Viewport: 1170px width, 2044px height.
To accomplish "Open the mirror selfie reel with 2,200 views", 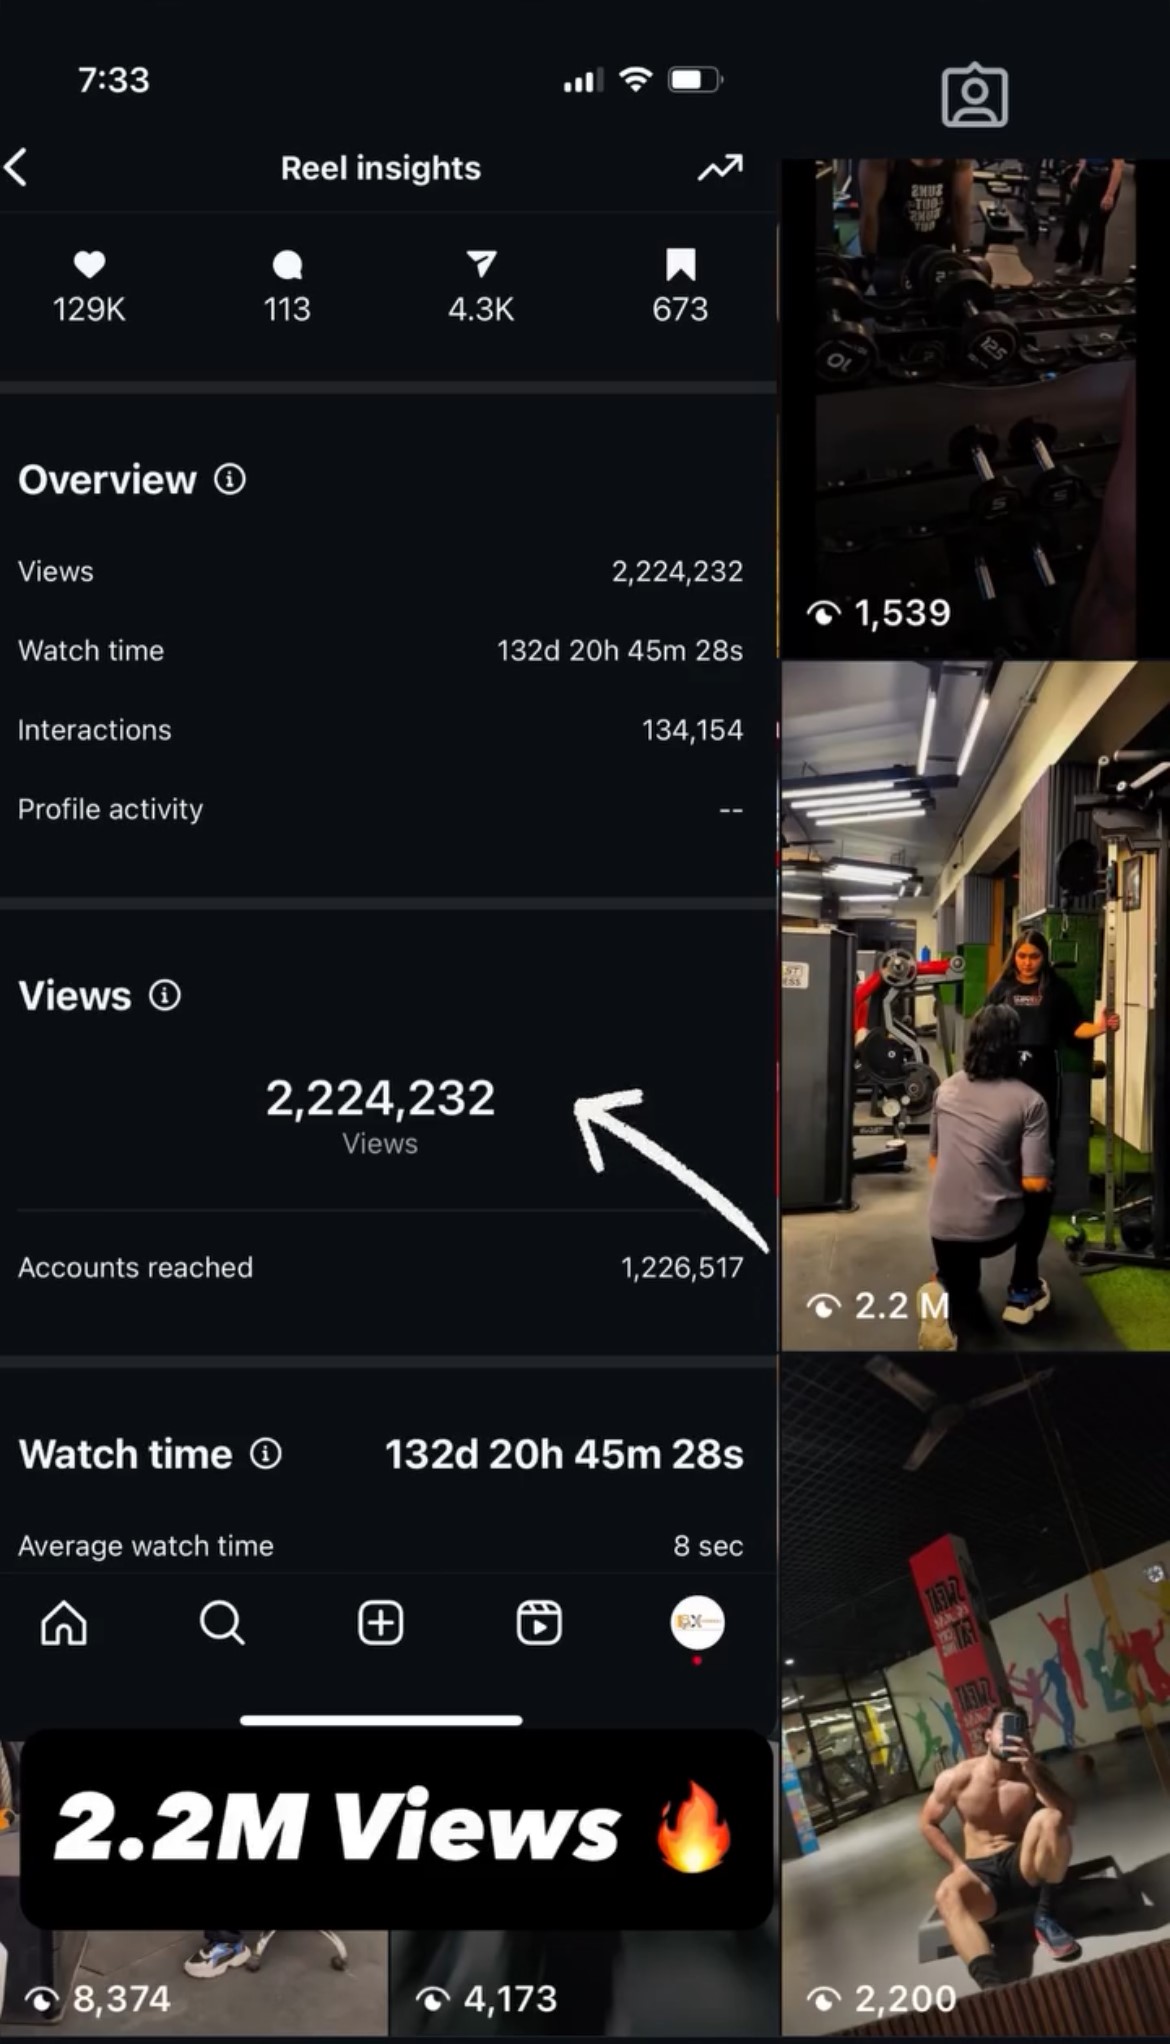I will (974, 1700).
